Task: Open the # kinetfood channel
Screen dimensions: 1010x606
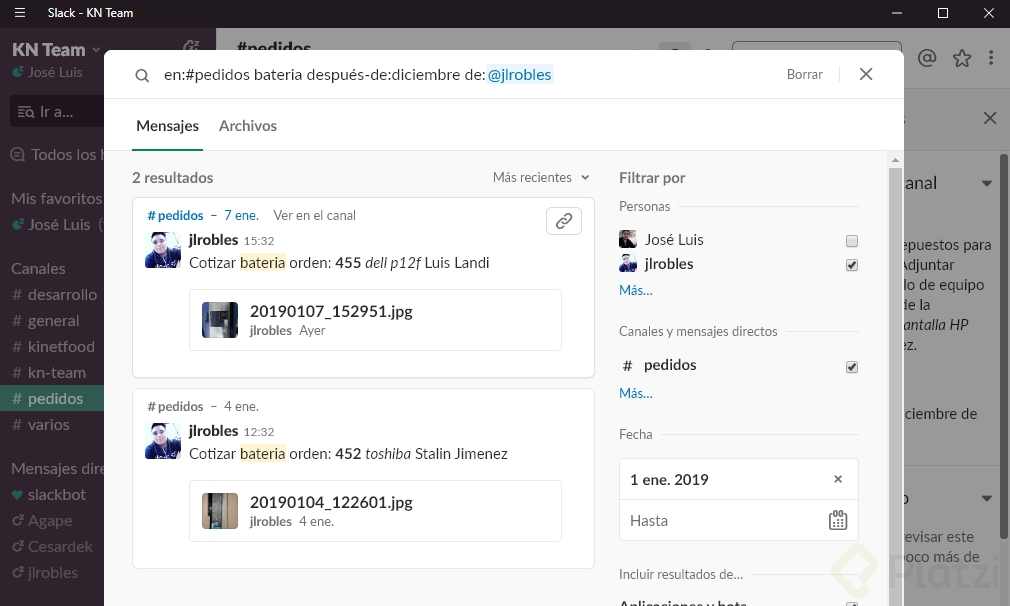Action: (53, 346)
